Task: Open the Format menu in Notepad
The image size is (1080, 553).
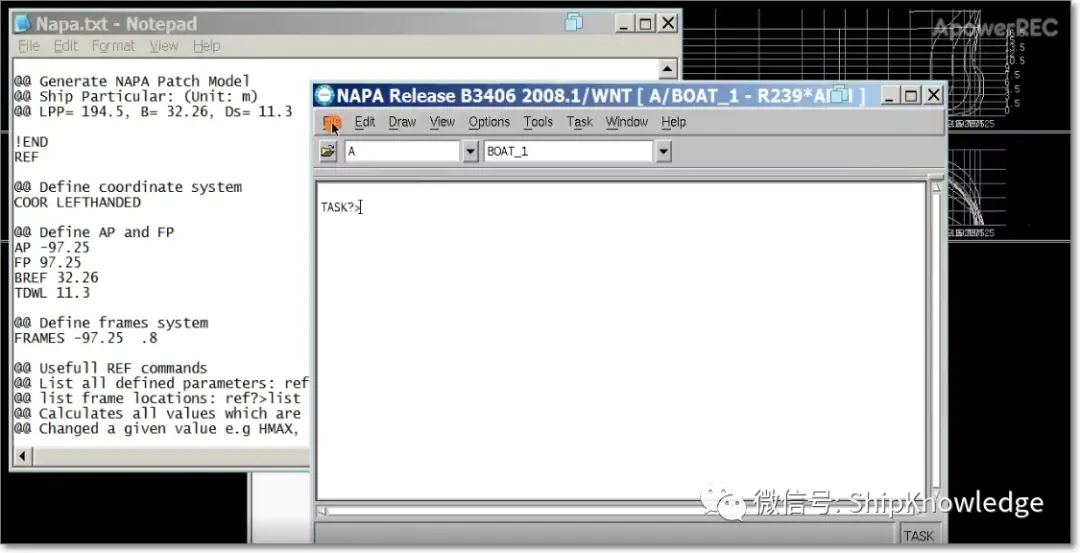Action: [114, 46]
